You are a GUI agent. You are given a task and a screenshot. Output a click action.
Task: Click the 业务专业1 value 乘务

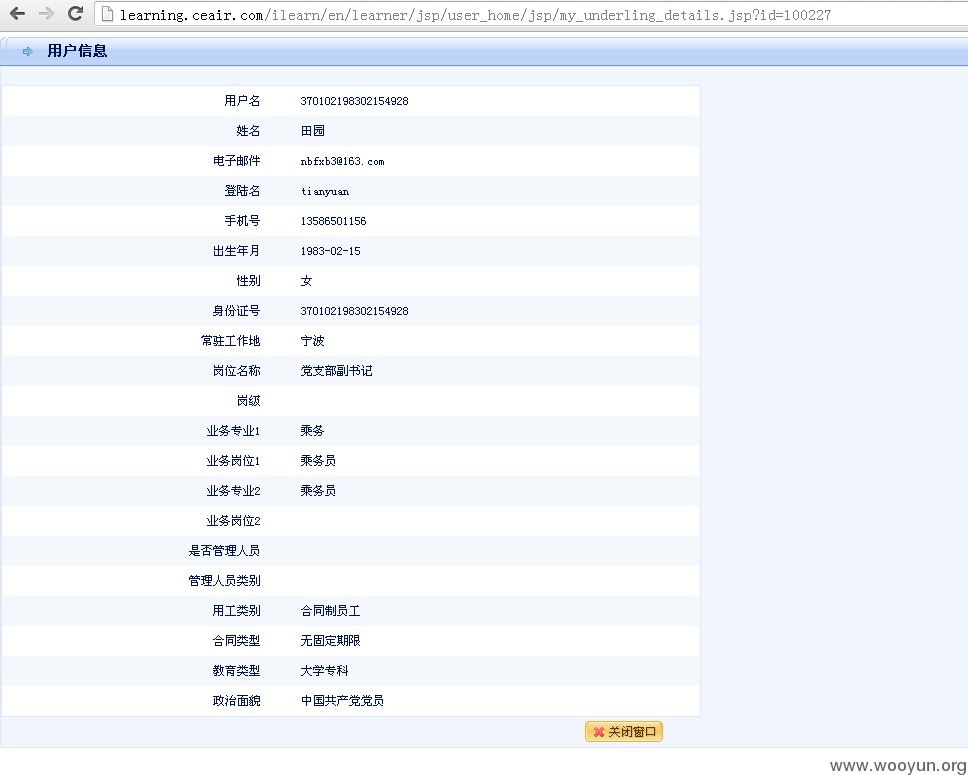[x=312, y=430]
